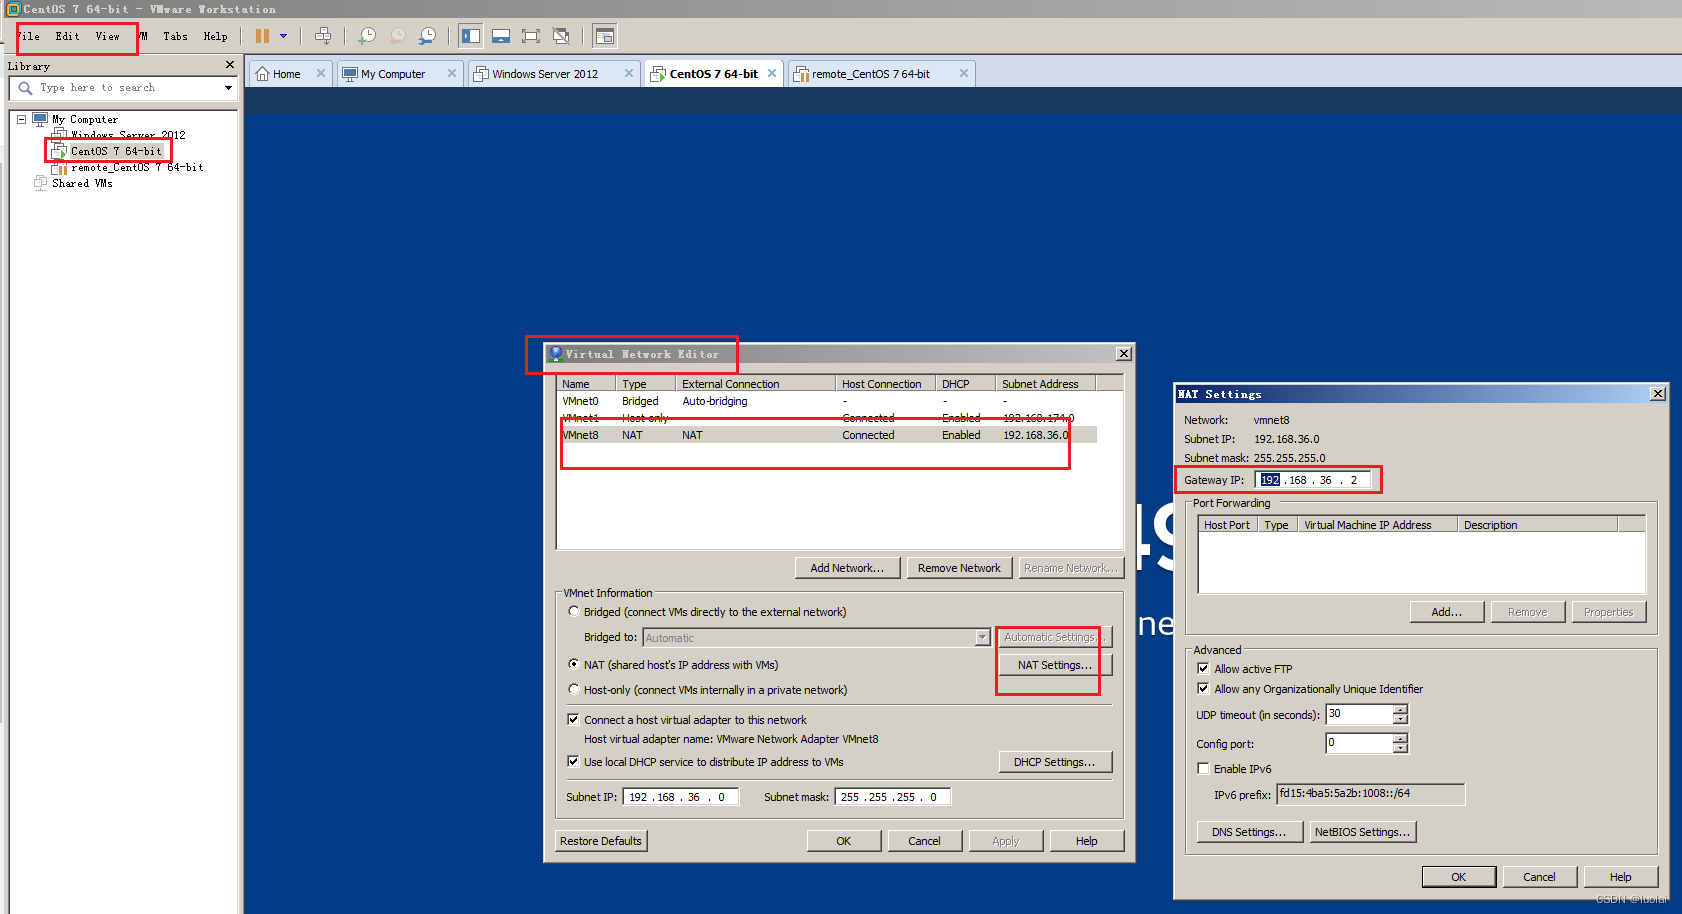Open NAT Settings... button

pos(1055,665)
